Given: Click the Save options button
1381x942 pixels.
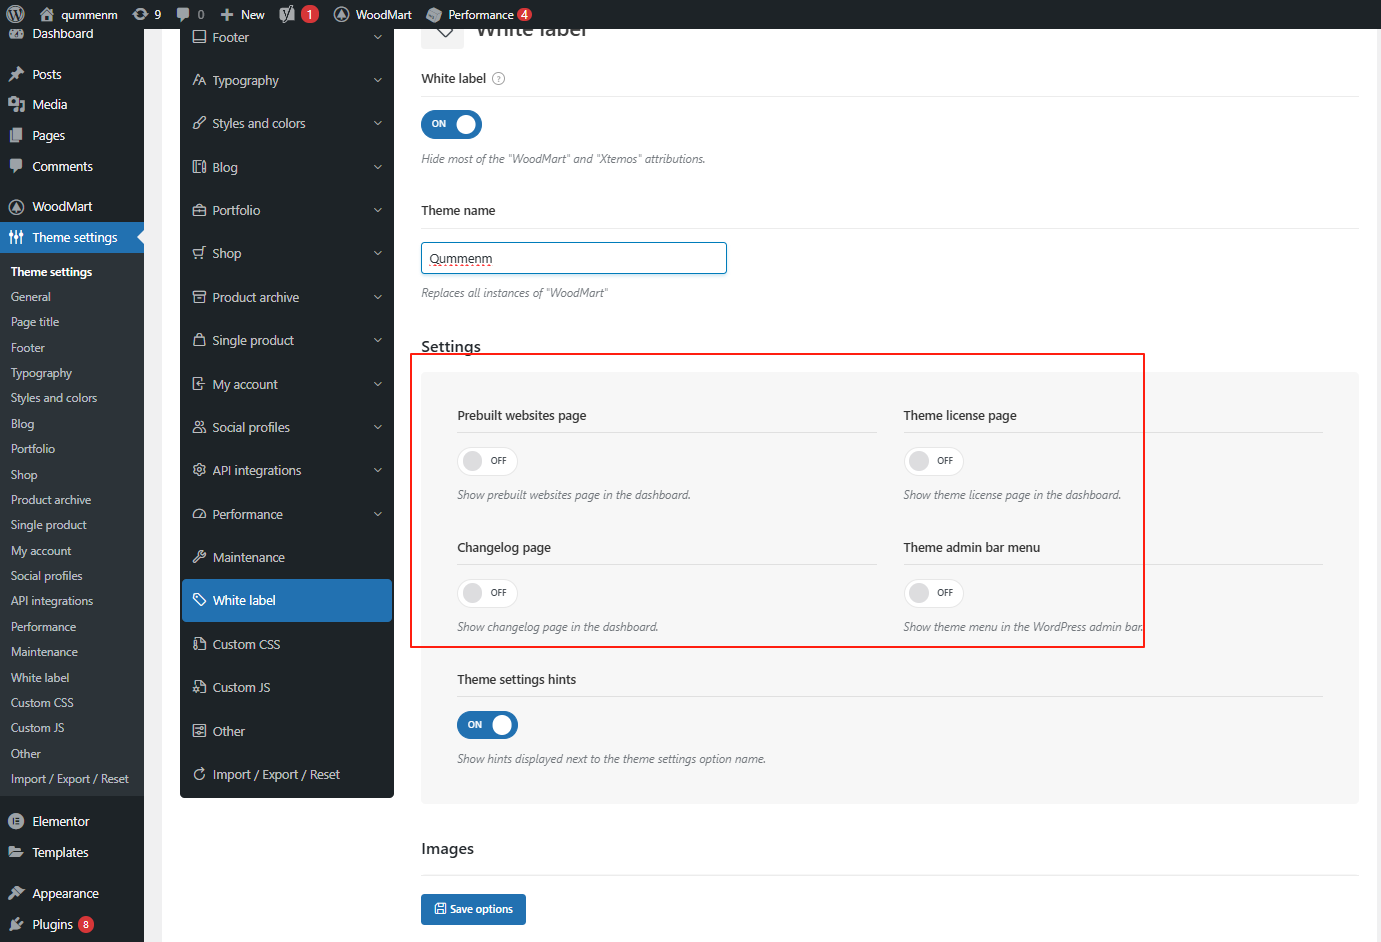Looking at the screenshot, I should (473, 909).
